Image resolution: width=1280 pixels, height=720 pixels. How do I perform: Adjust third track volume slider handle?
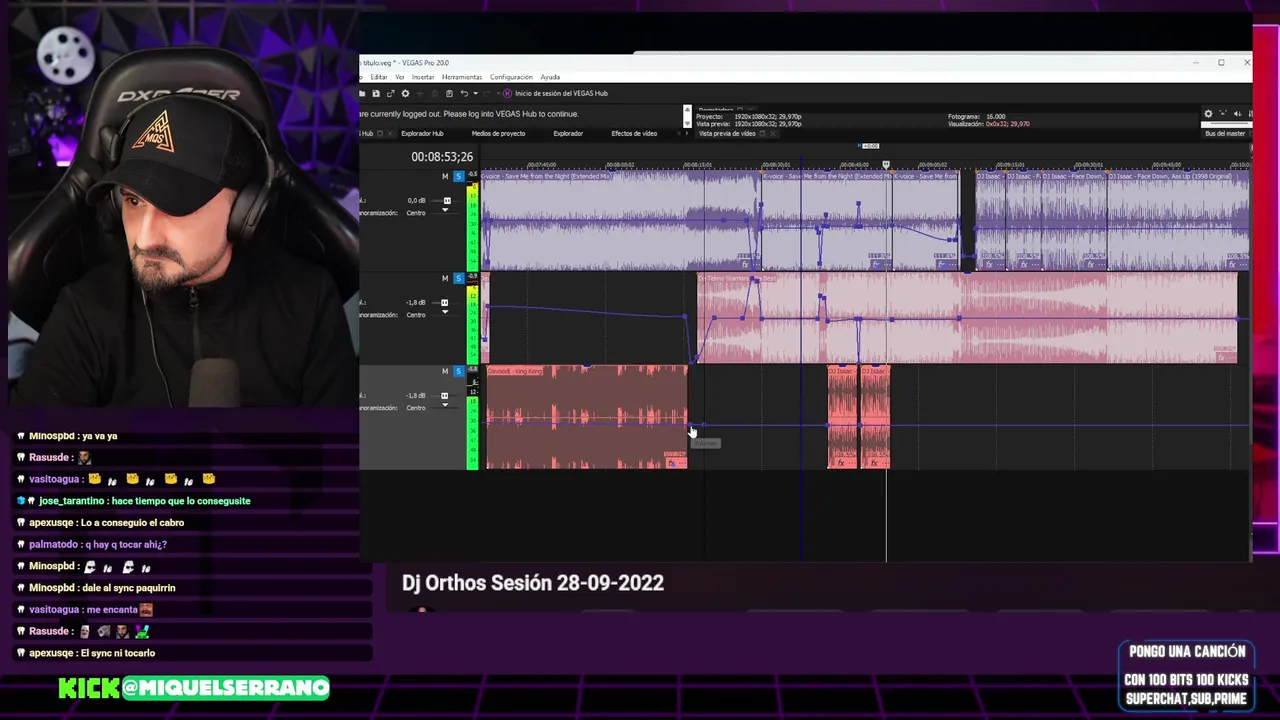445,395
